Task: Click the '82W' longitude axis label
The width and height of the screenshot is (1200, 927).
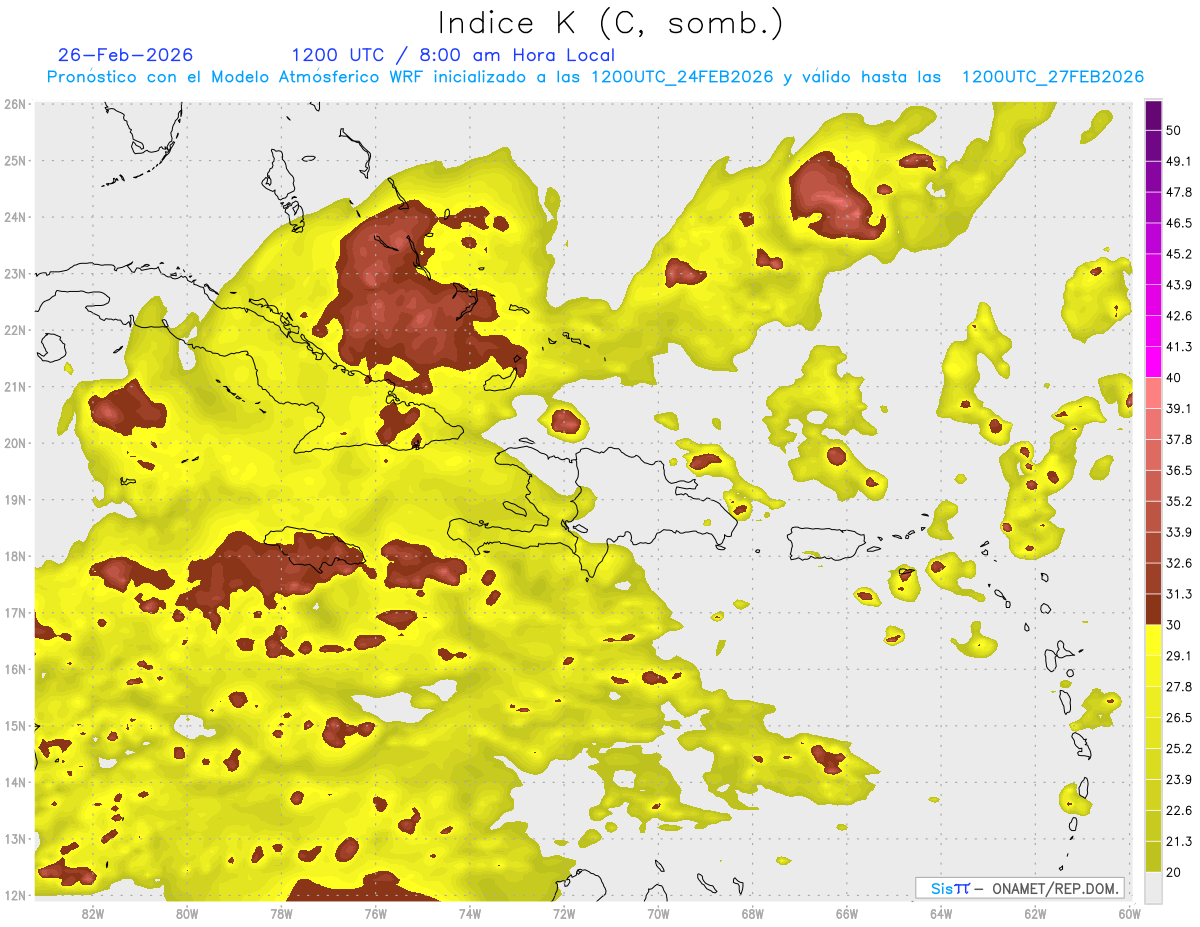Action: (93, 914)
